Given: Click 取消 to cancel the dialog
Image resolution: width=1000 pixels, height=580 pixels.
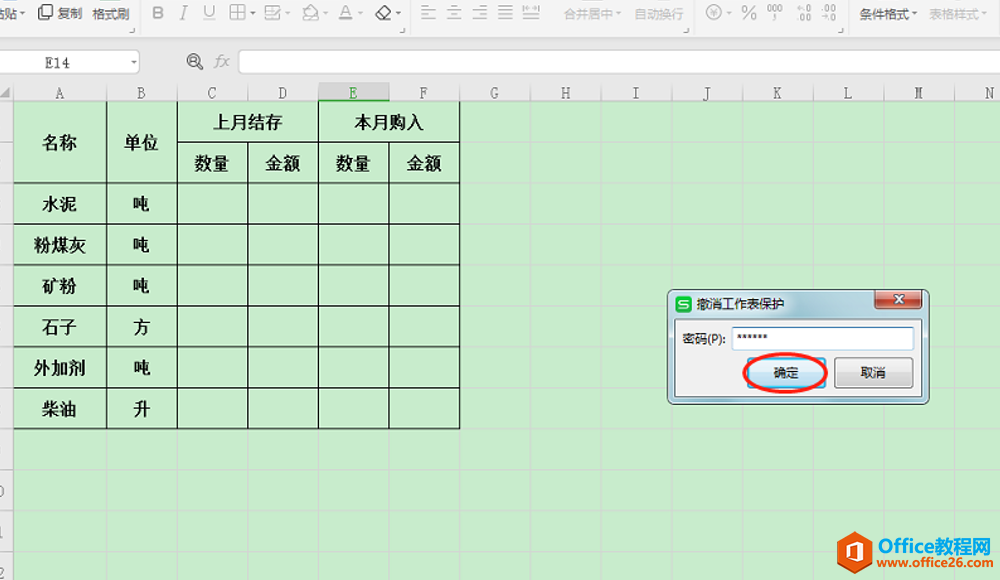Looking at the screenshot, I should click(873, 373).
